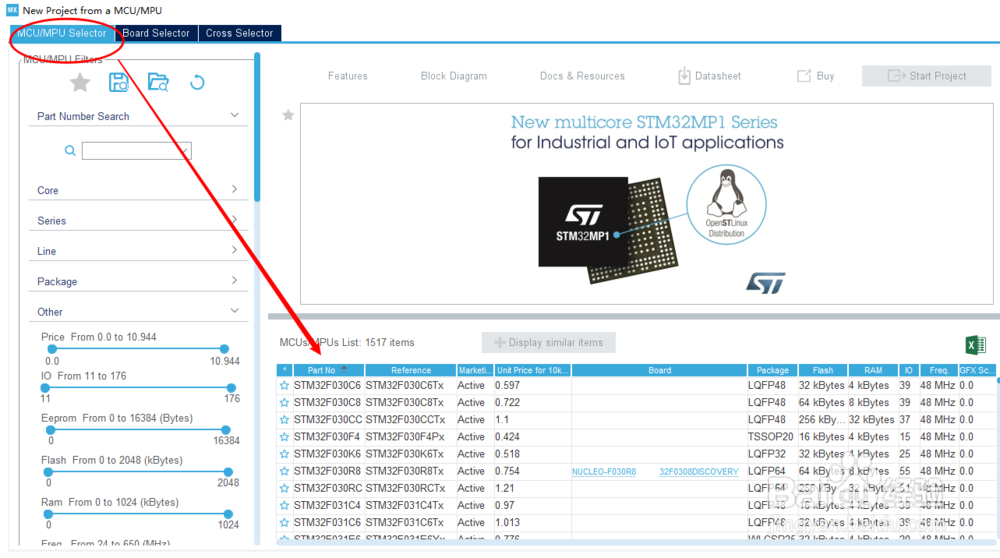
Task: Click the Ram slider minimum handle
Action: 48,514
